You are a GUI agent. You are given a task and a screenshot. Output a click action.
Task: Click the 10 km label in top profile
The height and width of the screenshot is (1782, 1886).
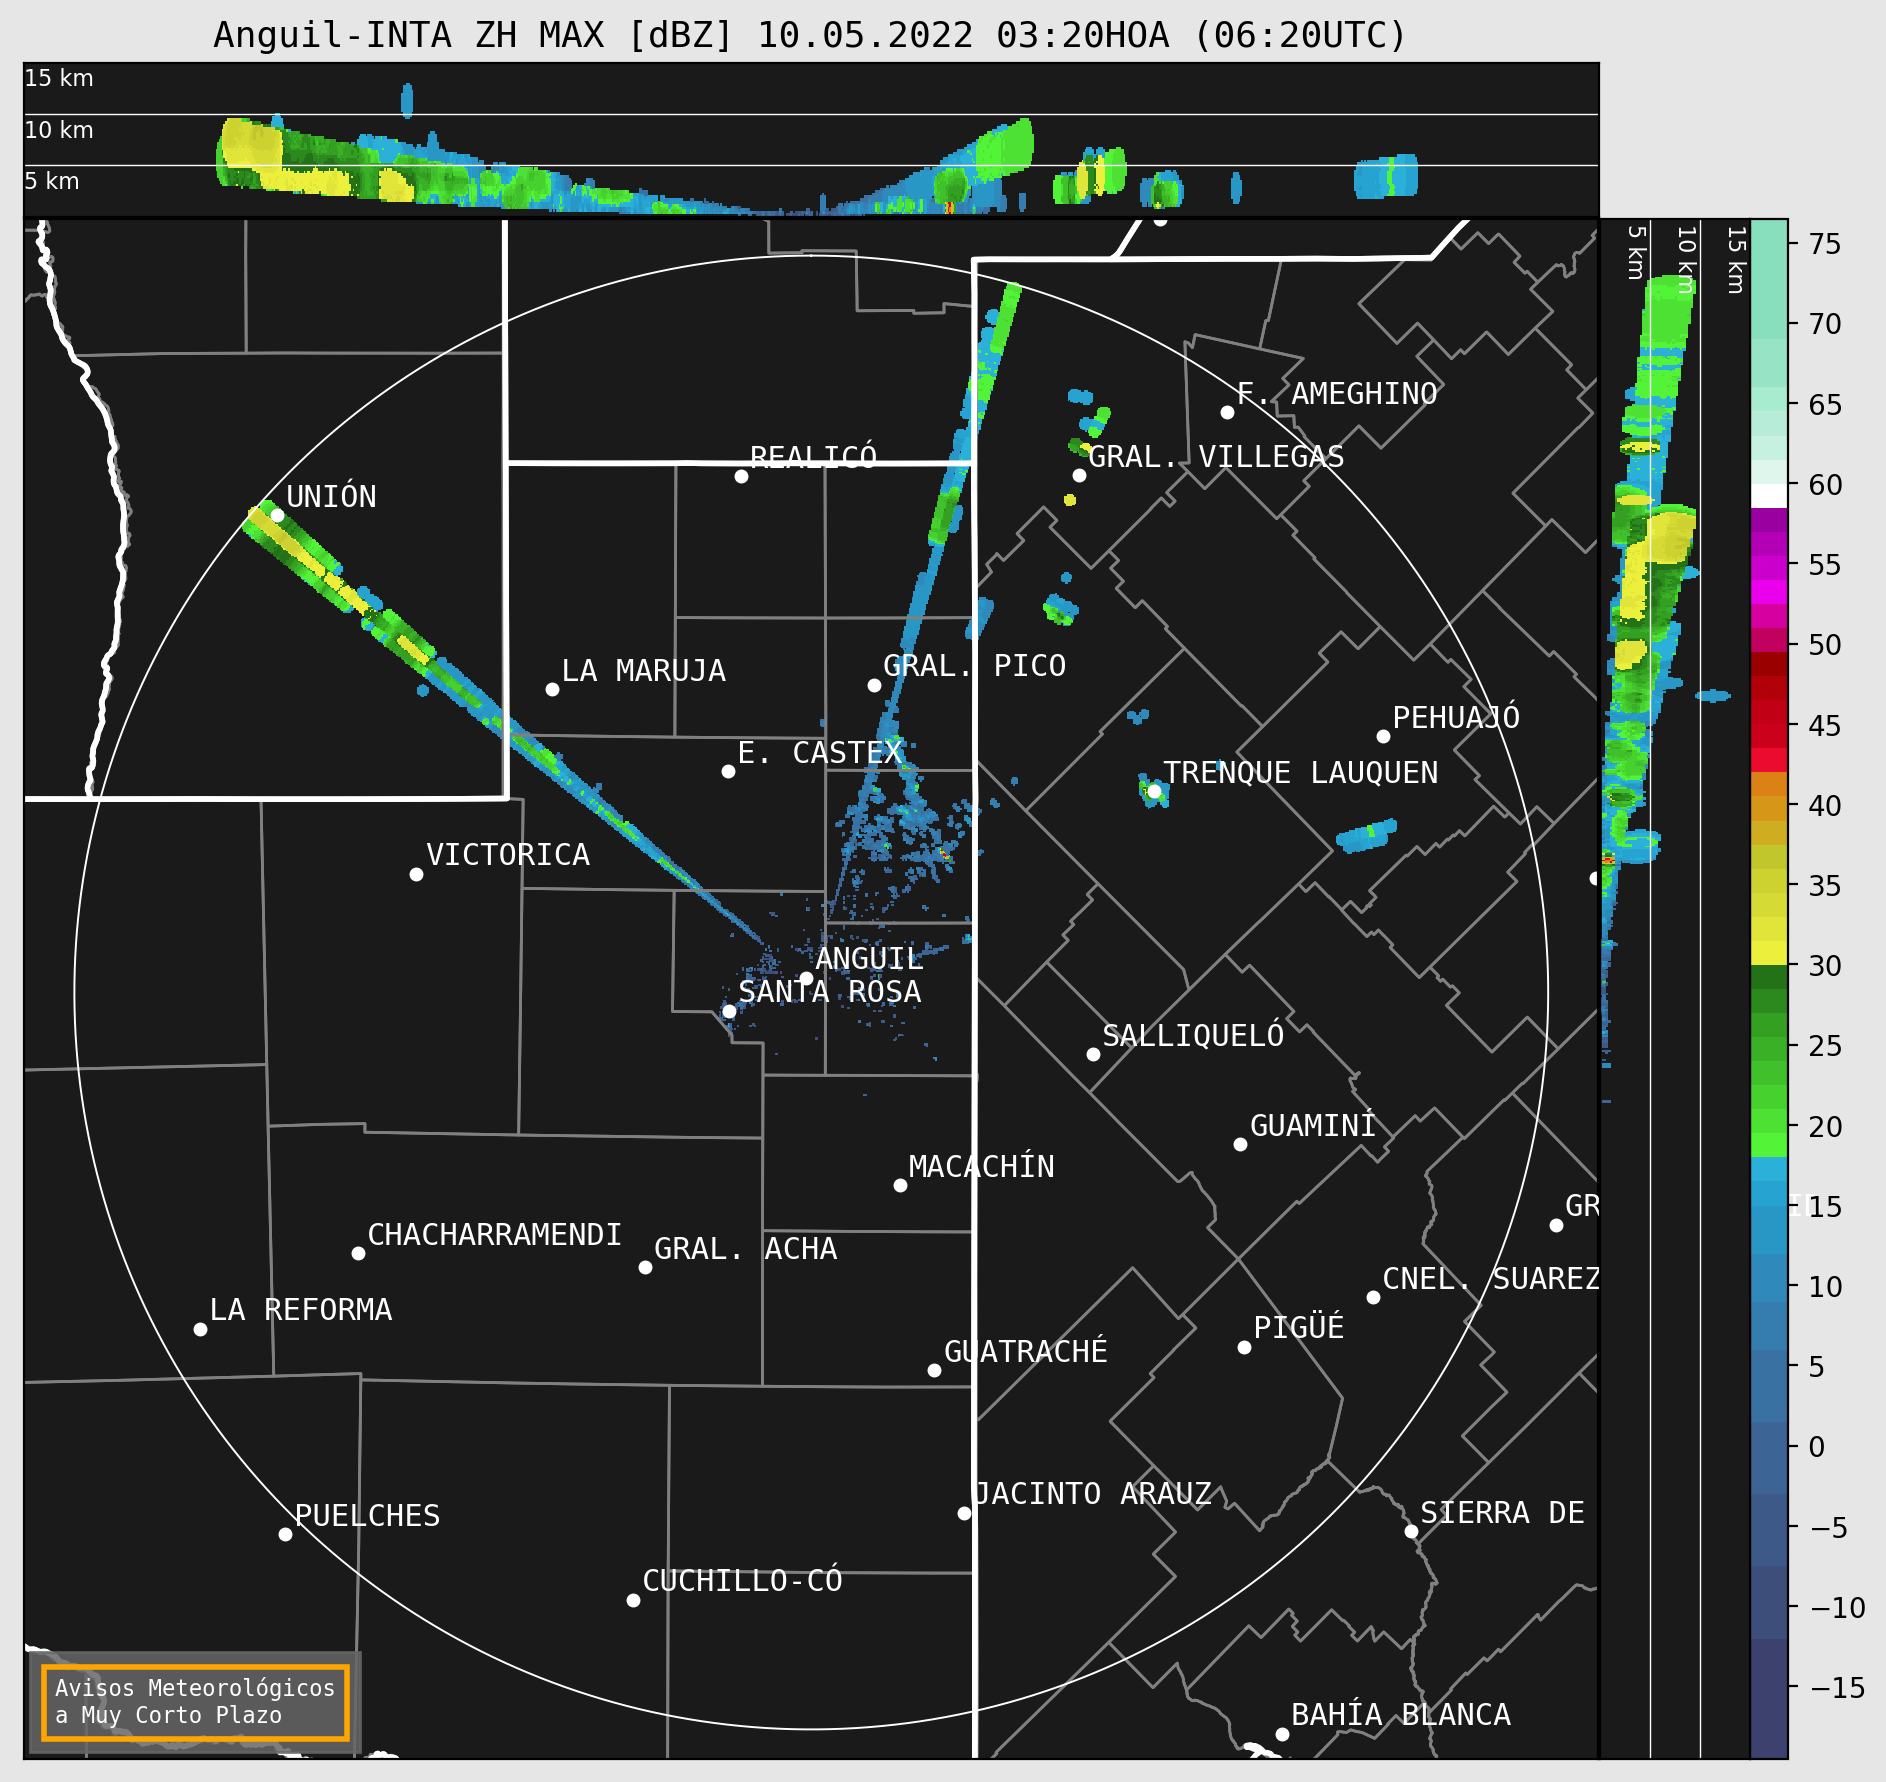(58, 130)
